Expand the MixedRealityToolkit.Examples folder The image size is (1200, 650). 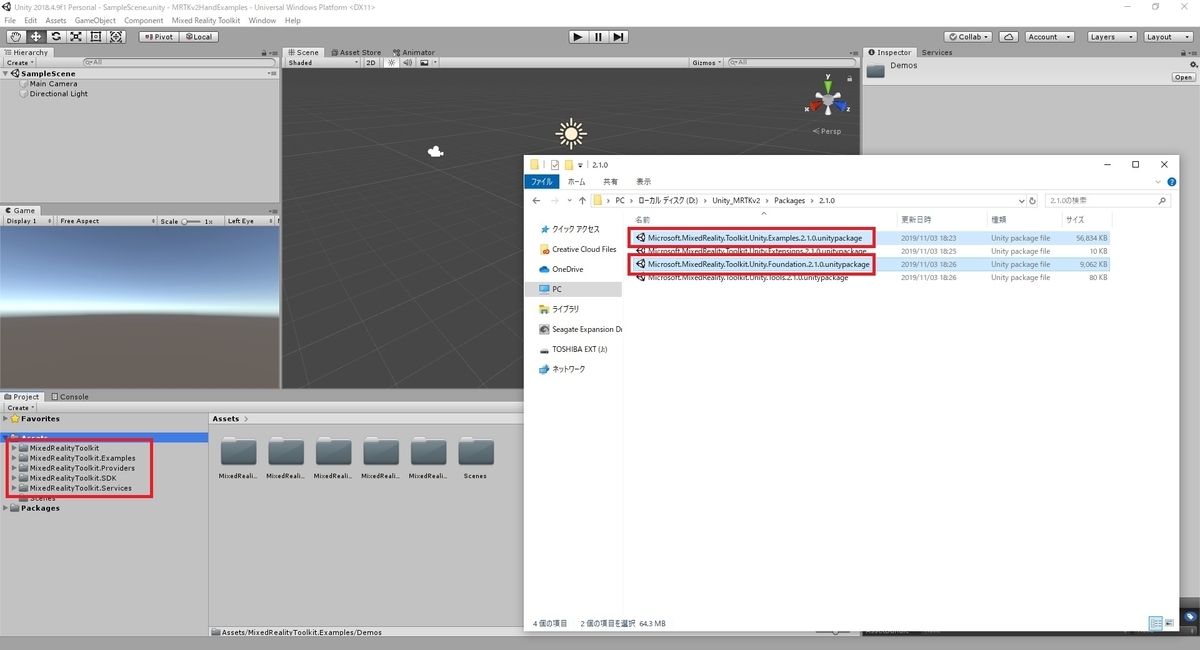(x=16, y=458)
